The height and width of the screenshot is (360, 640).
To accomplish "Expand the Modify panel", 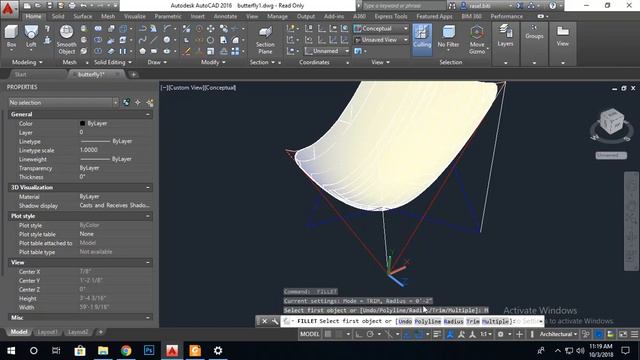I will coord(213,62).
